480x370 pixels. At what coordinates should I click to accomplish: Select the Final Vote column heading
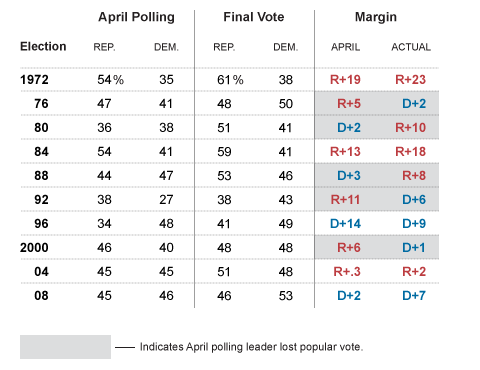pyautogui.click(x=254, y=17)
